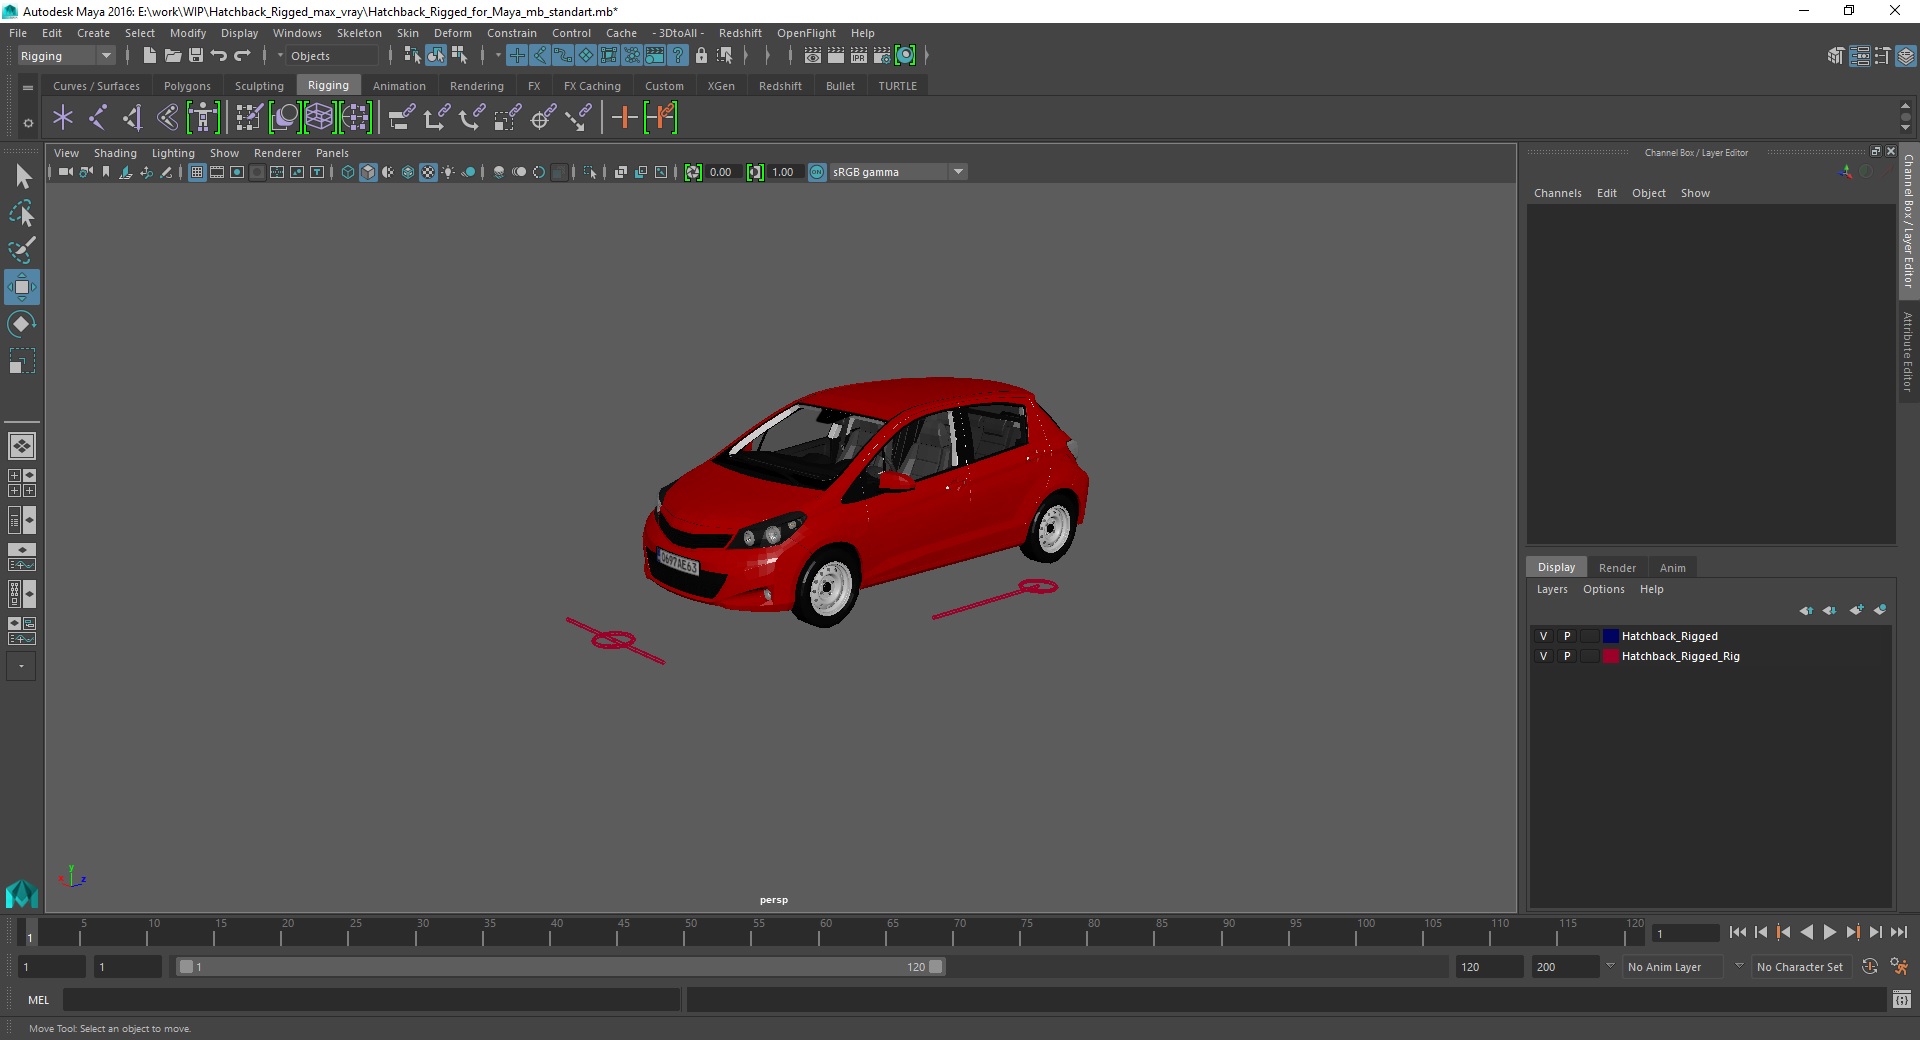The image size is (1920, 1040).
Task: Toggle playback P for Hatchback_Rigged_Rig layer
Action: 1567,656
